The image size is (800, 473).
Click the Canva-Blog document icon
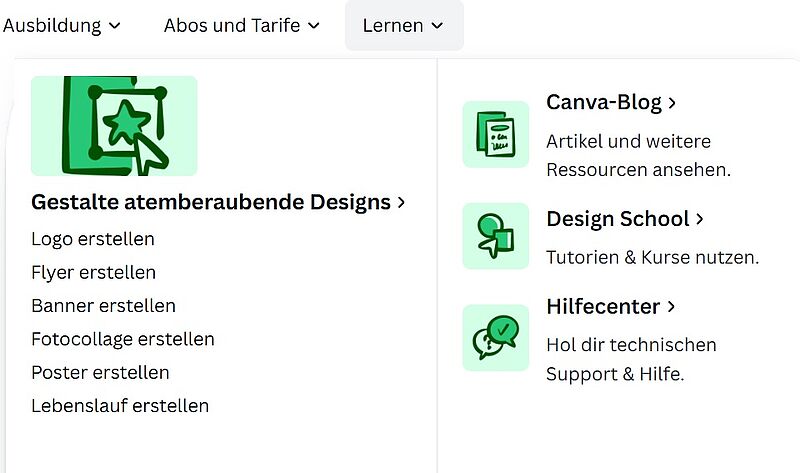pos(495,134)
